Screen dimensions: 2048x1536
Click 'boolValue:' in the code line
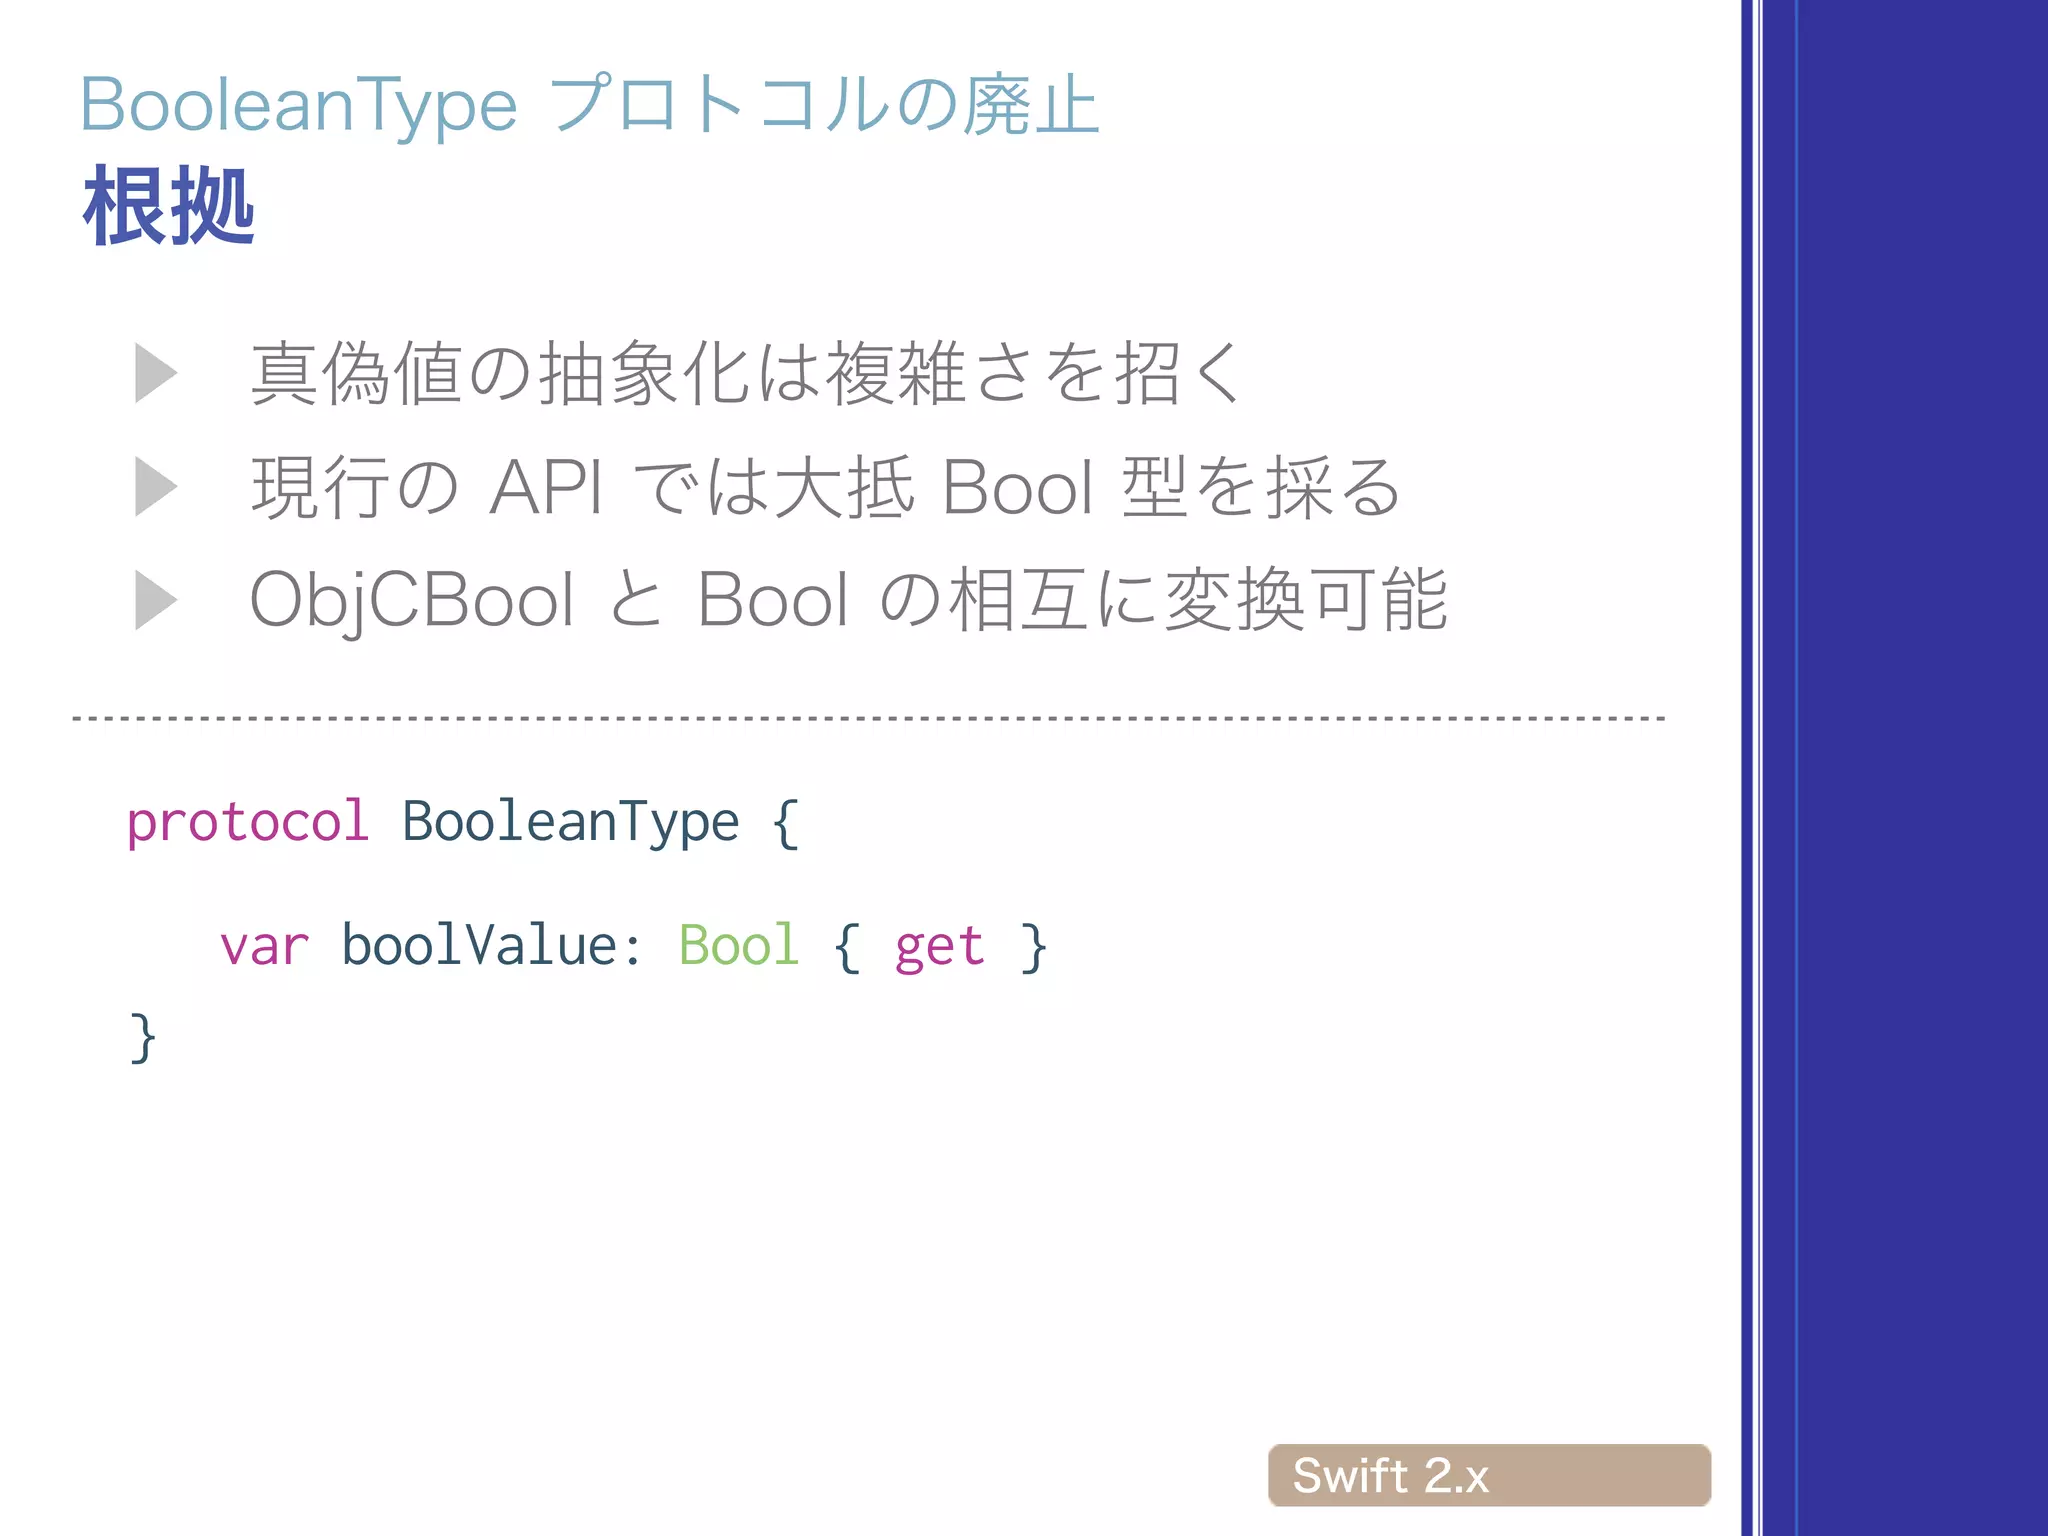(492, 945)
